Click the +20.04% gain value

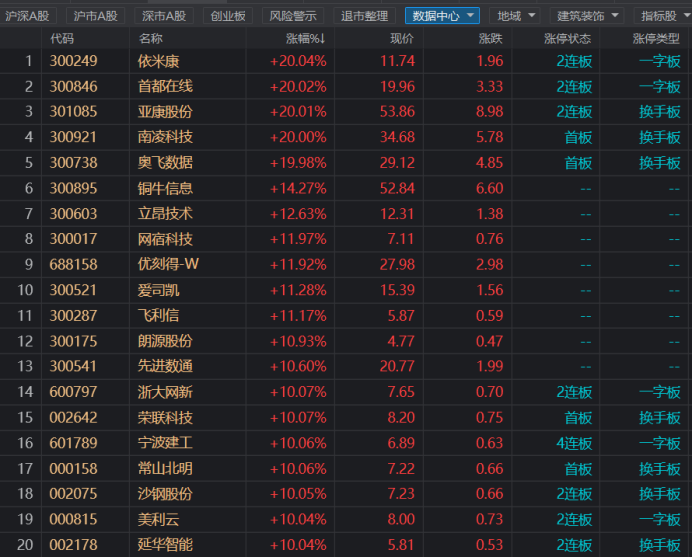pyautogui.click(x=298, y=61)
